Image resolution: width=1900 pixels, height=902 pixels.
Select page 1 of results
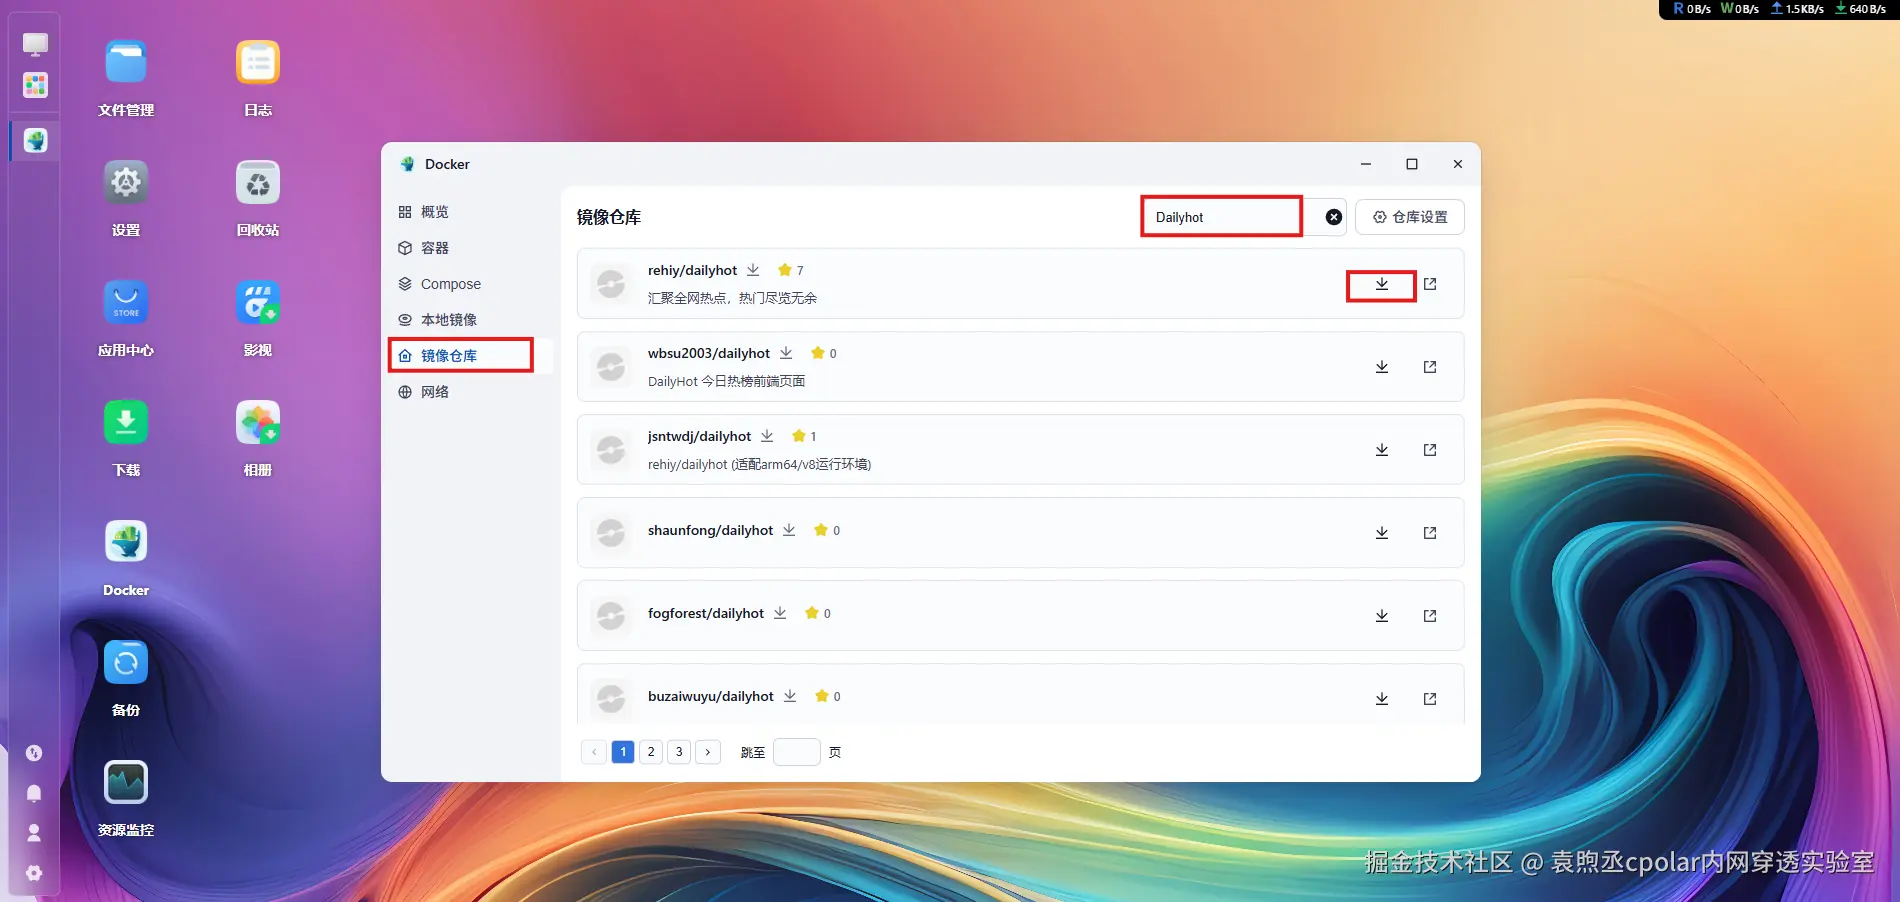tap(623, 752)
